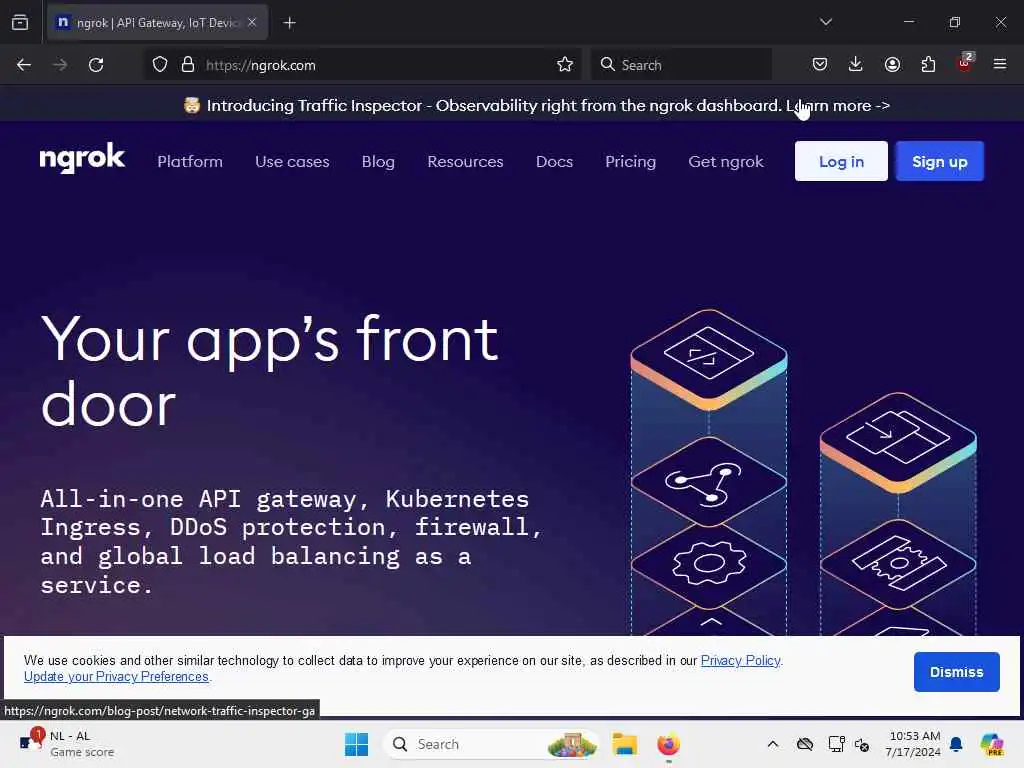Launch the Copilot preview icon
This screenshot has width=1024, height=768.
(x=992, y=744)
